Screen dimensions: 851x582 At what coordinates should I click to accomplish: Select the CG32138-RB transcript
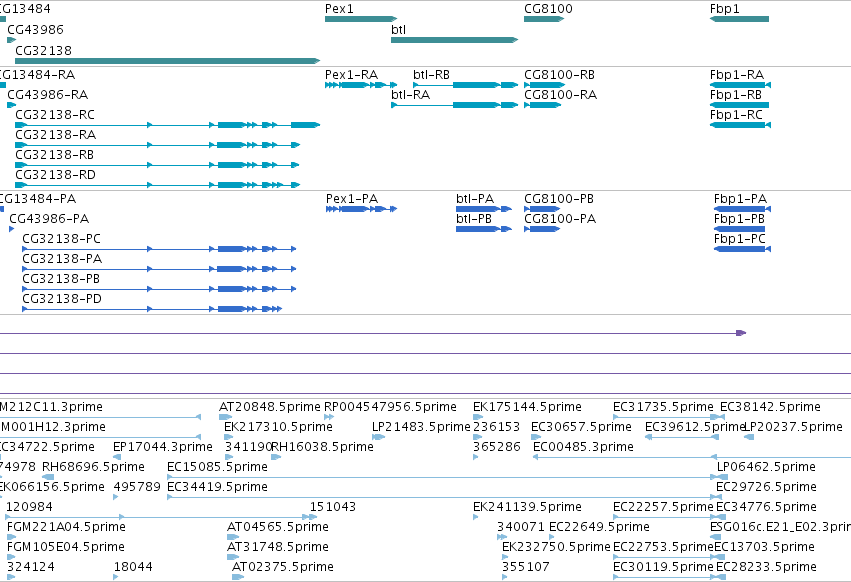pos(157,165)
